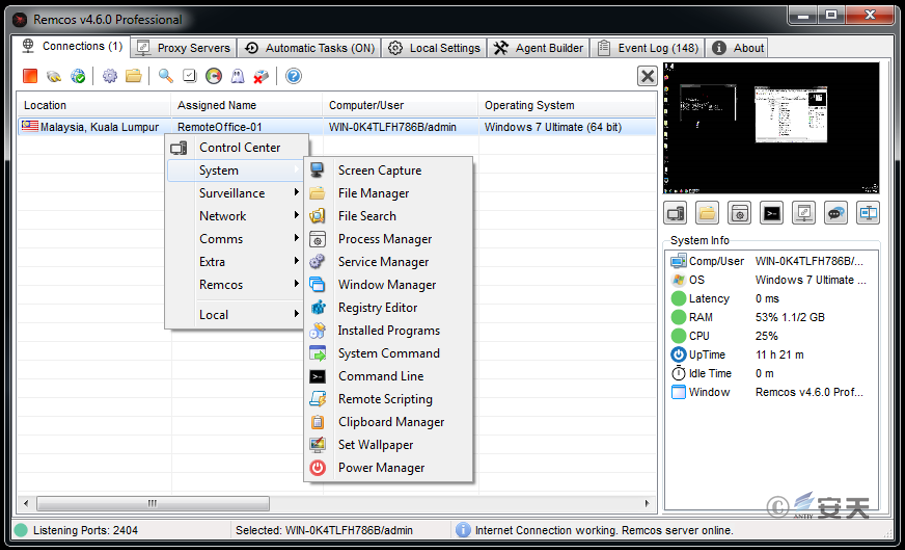The image size is (905, 550).
Task: Click UpTime row in System Info
Action: 772,354
